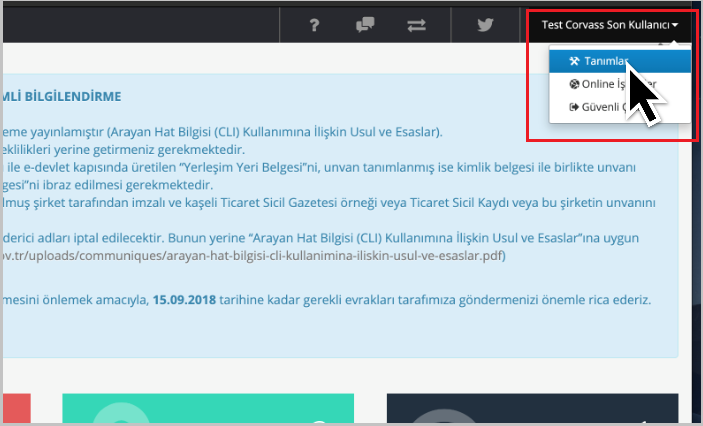The height and width of the screenshot is (426, 703).
Task: Open the teal dashboard card
Action: 208,409
